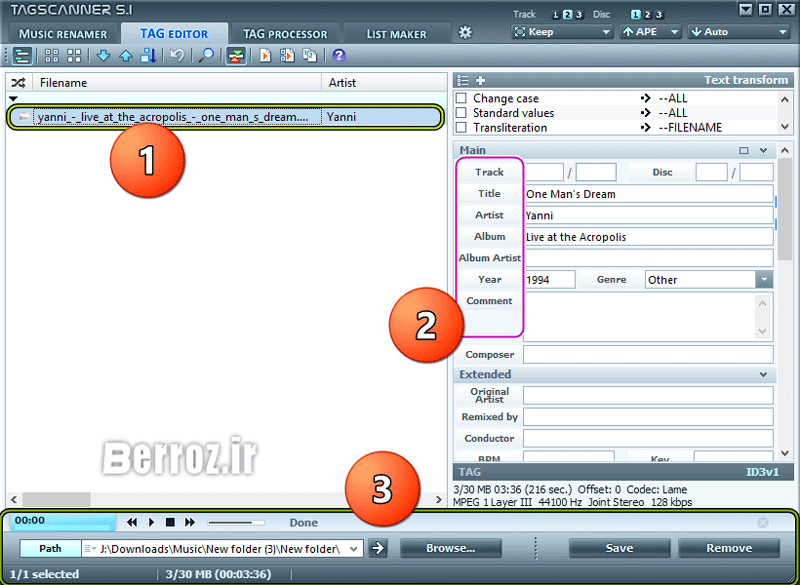Click the Composer input field

(x=648, y=354)
